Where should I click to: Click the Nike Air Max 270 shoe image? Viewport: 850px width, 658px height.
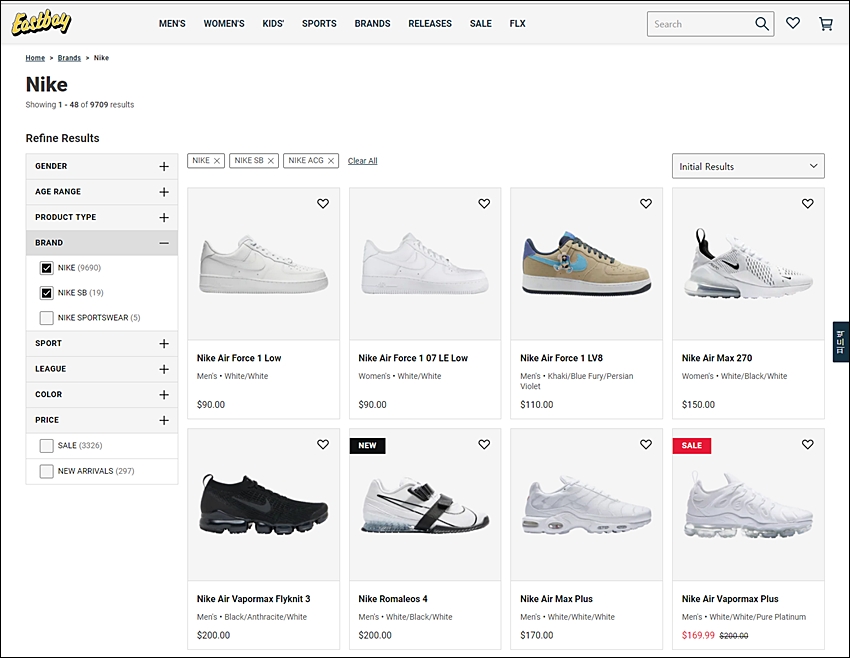pyautogui.click(x=748, y=264)
